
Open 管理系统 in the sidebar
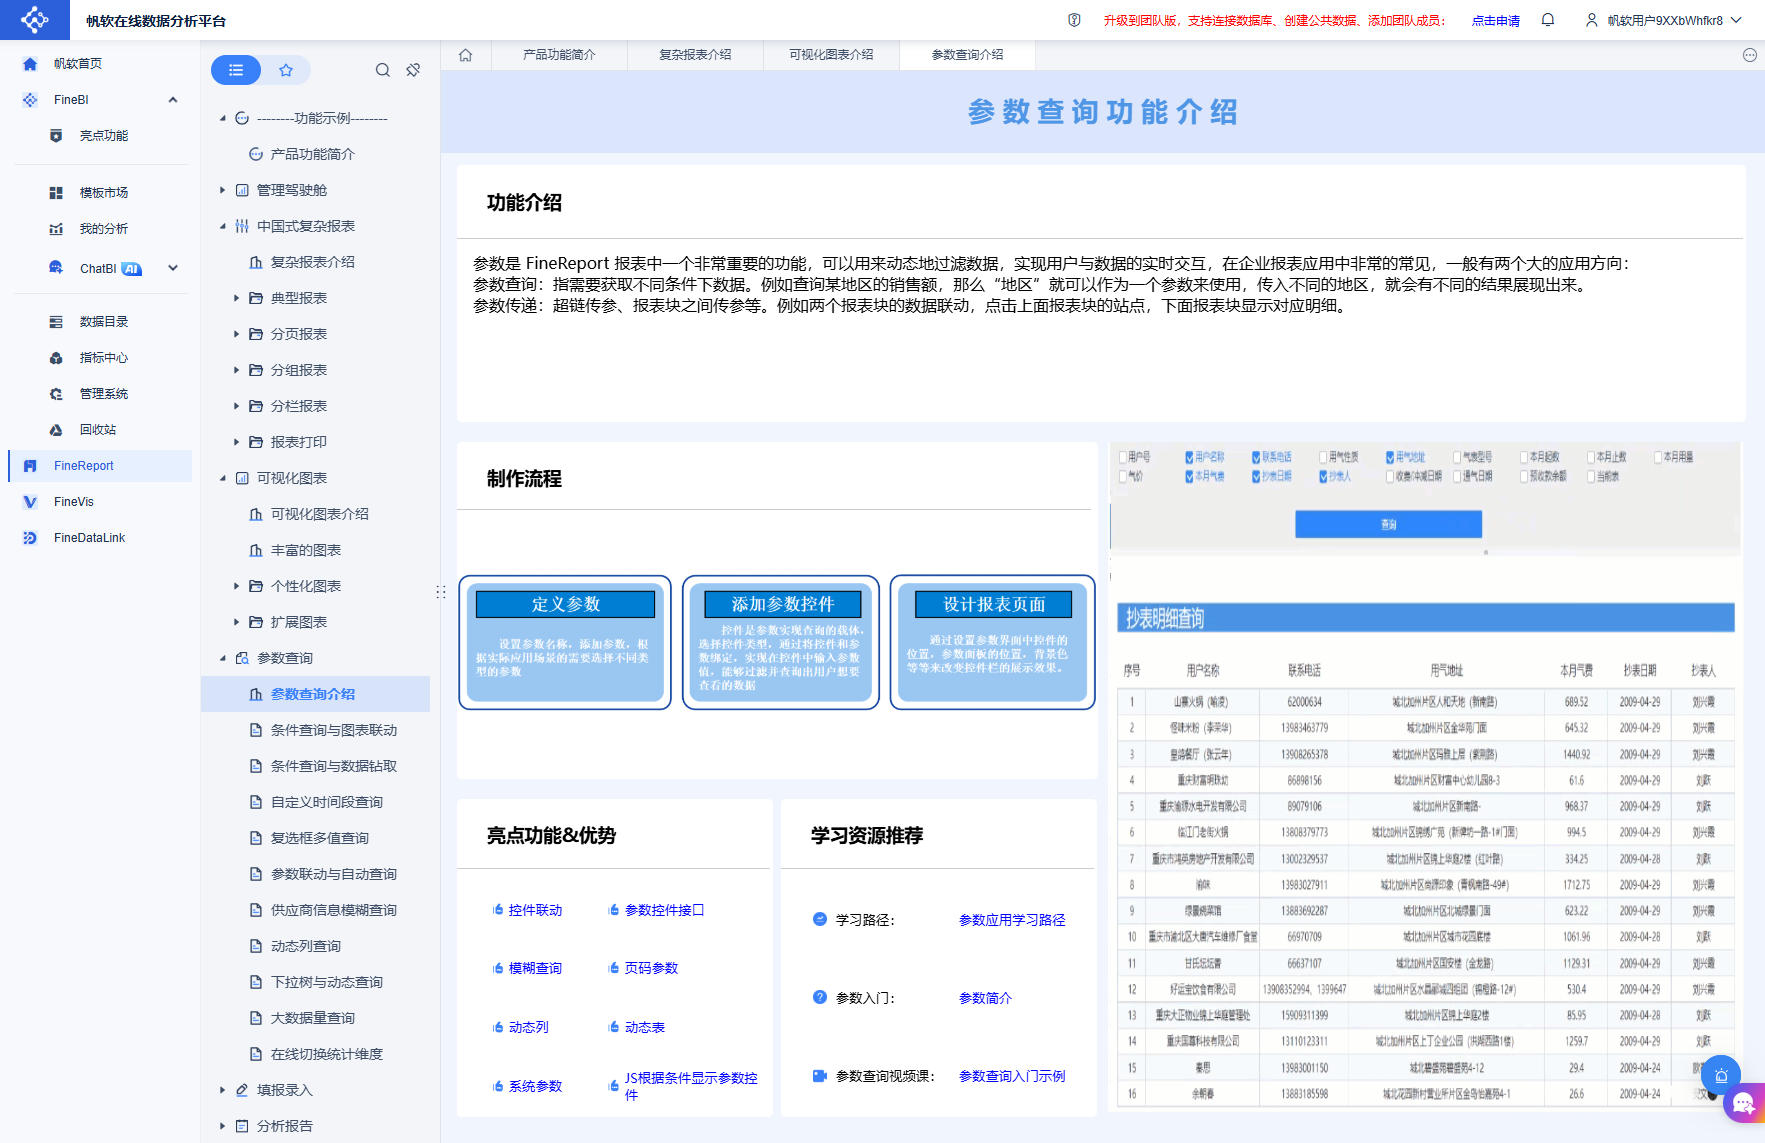[103, 394]
